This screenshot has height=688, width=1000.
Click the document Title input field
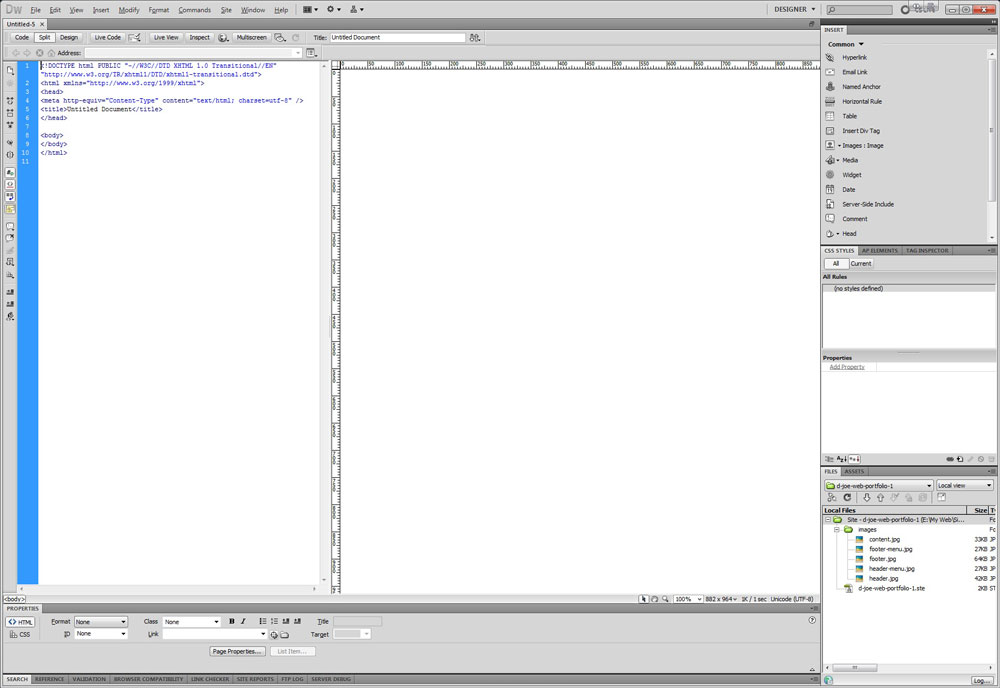397,37
